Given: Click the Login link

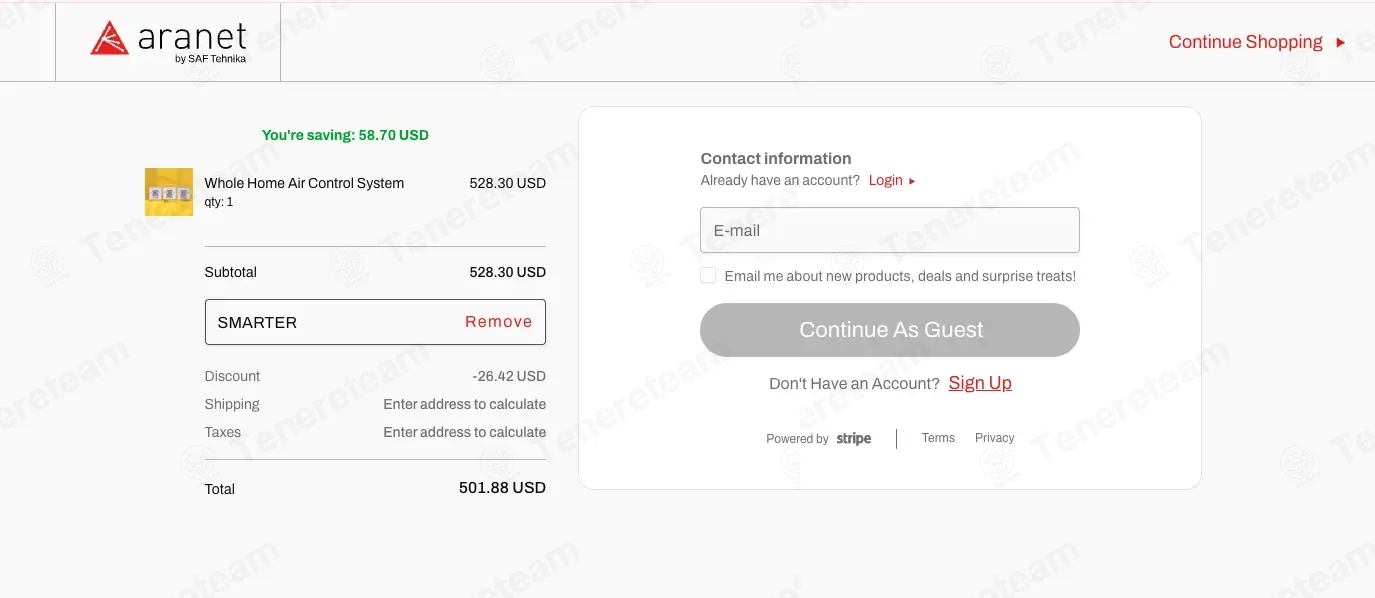Looking at the screenshot, I should [x=886, y=181].
